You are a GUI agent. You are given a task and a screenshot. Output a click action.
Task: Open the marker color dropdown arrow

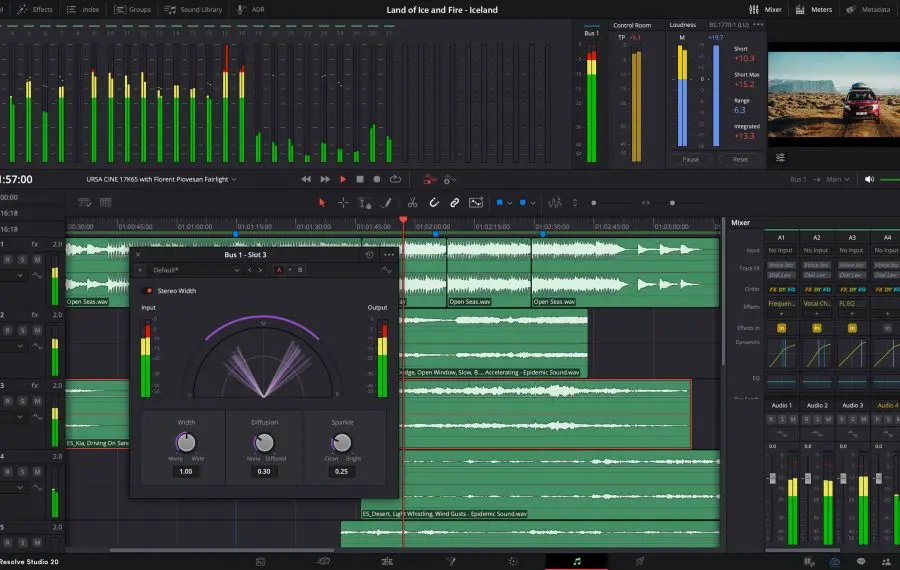pyautogui.click(x=533, y=203)
